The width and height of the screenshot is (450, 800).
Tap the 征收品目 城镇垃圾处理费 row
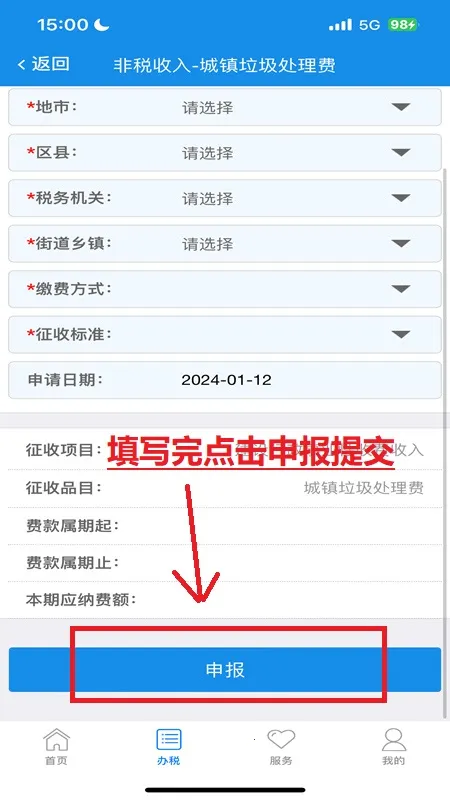coord(225,488)
